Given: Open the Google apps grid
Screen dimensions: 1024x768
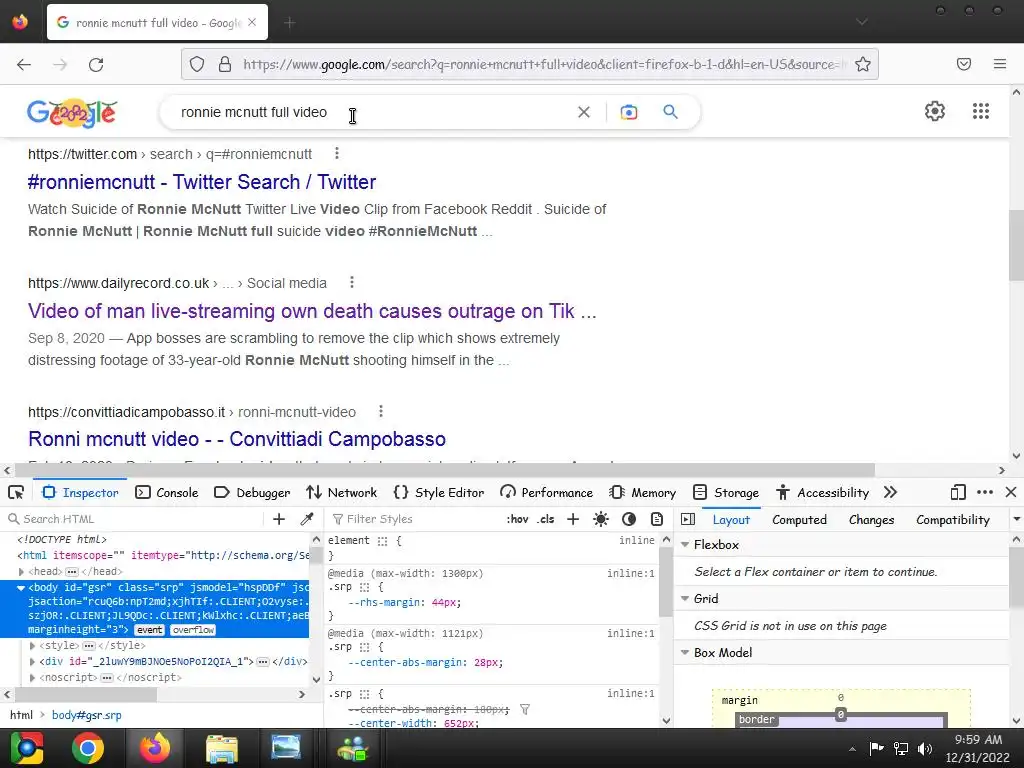Looking at the screenshot, I should point(980,111).
